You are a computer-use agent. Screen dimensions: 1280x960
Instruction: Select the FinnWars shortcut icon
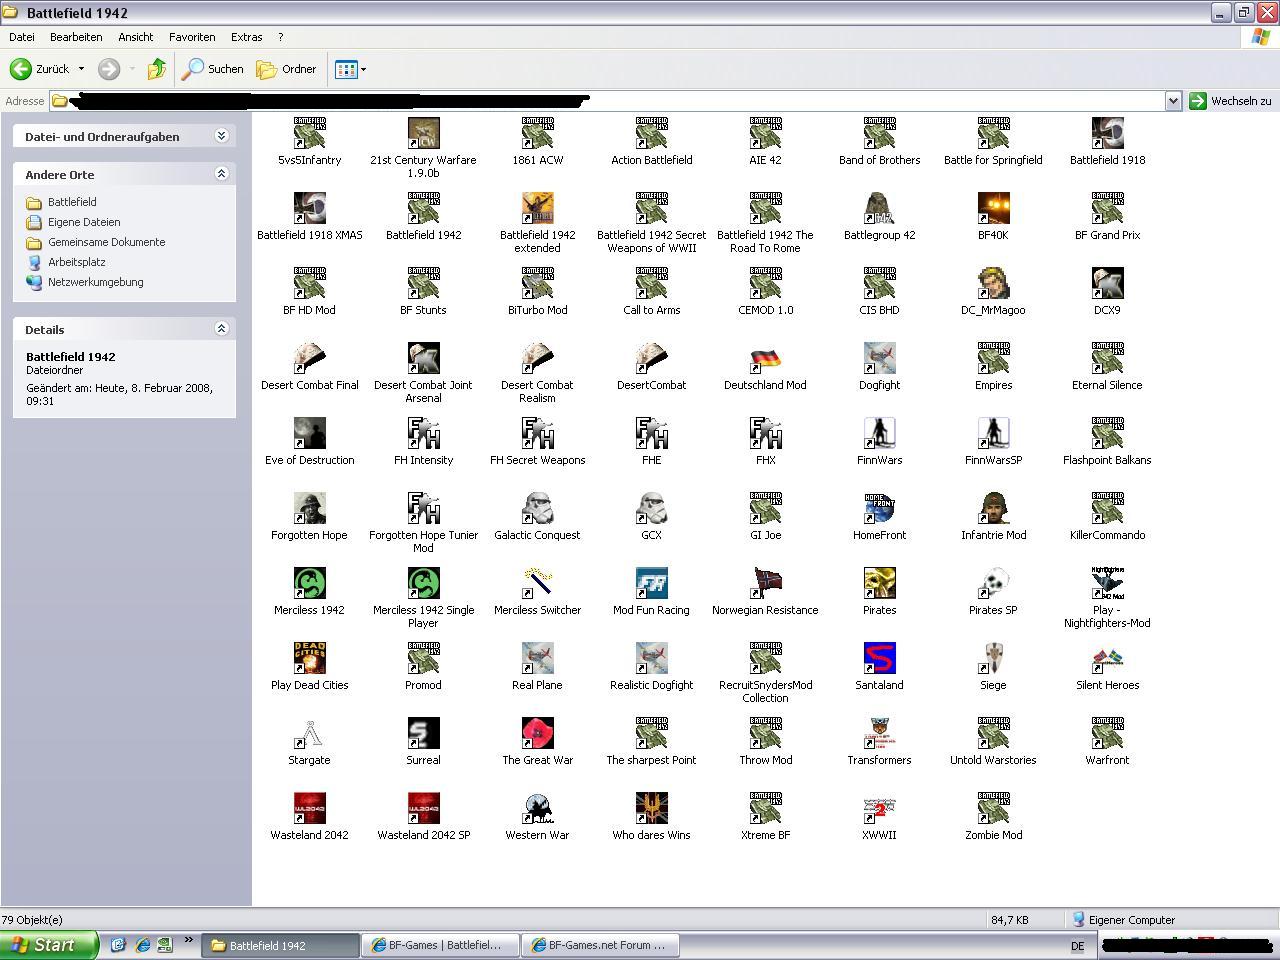879,433
